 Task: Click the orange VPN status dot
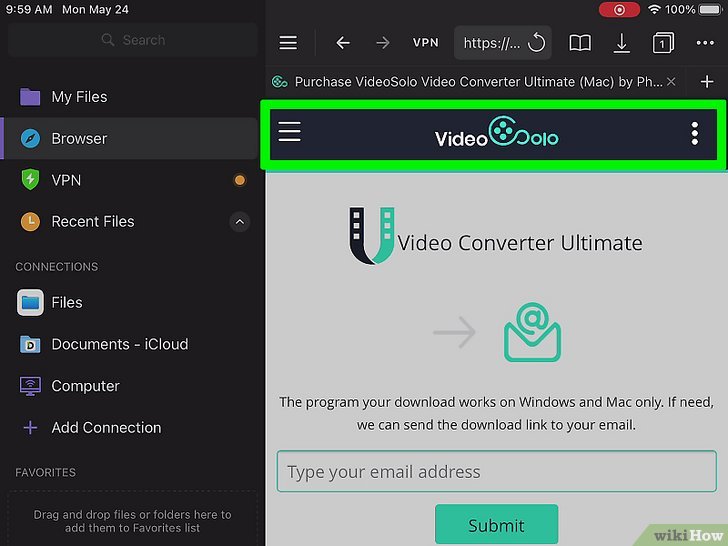coord(240,180)
